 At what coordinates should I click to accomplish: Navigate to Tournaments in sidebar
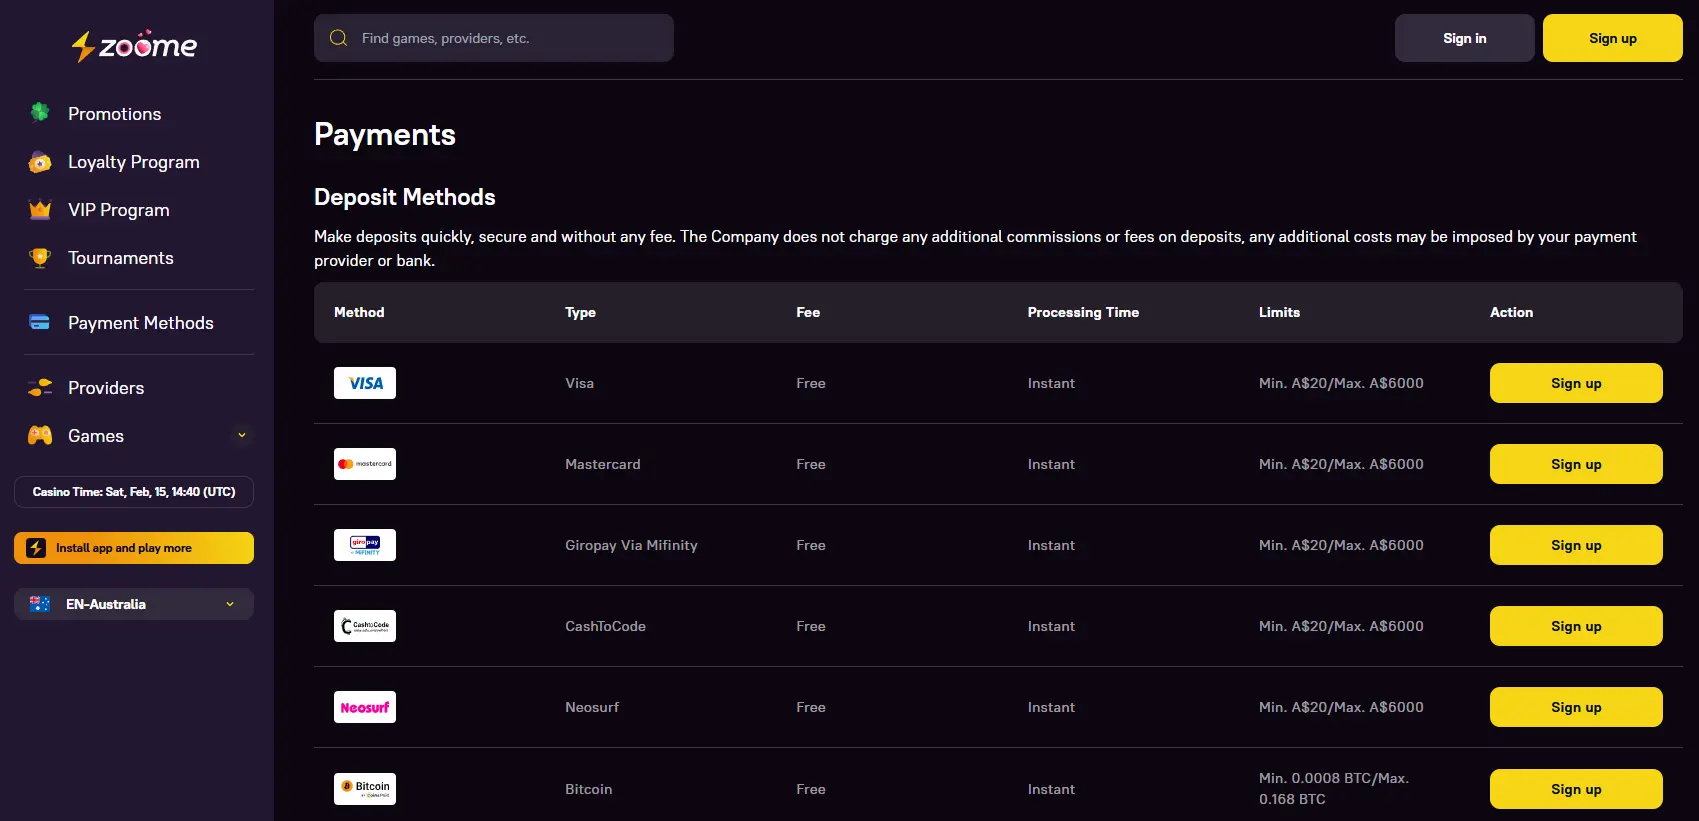point(120,258)
